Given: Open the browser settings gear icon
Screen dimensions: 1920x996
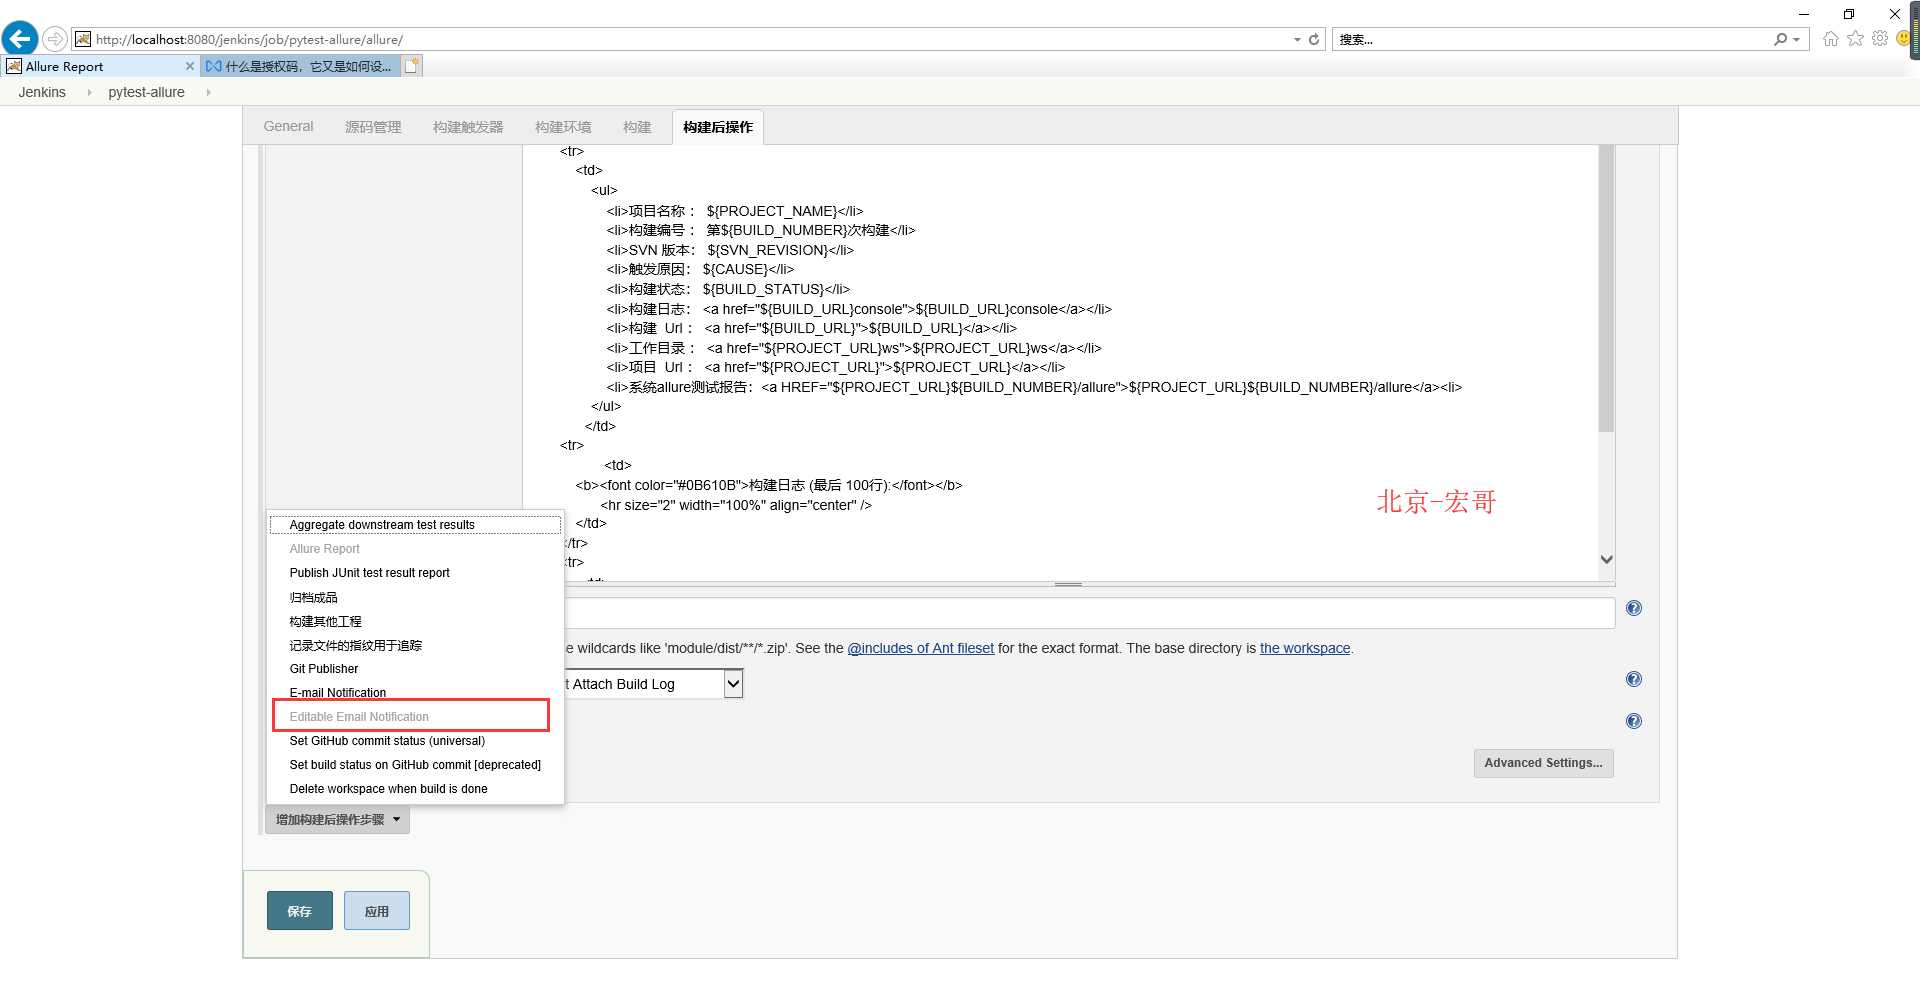Looking at the screenshot, I should [1880, 39].
